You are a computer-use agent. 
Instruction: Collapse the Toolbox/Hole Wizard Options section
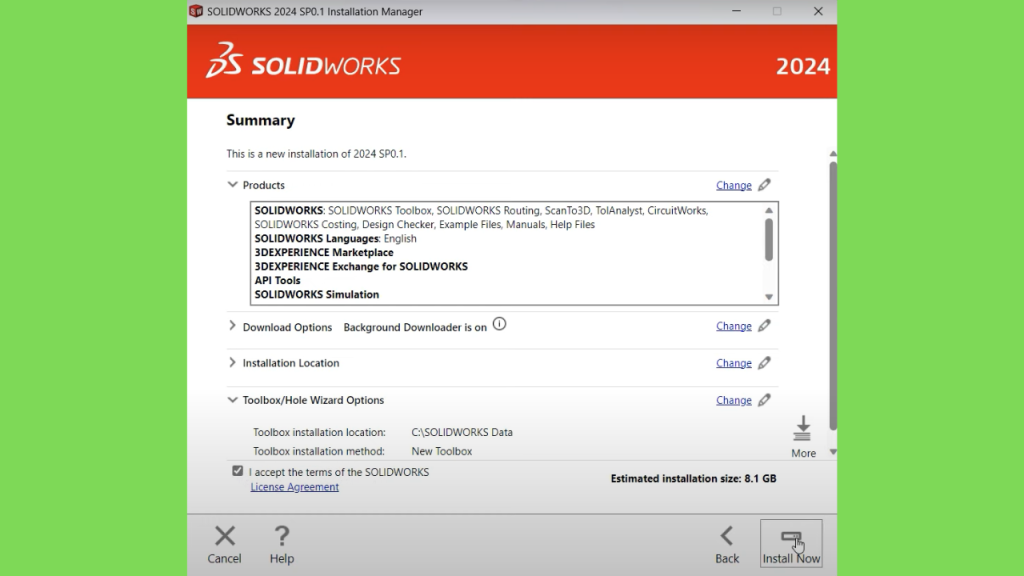[x=232, y=400]
